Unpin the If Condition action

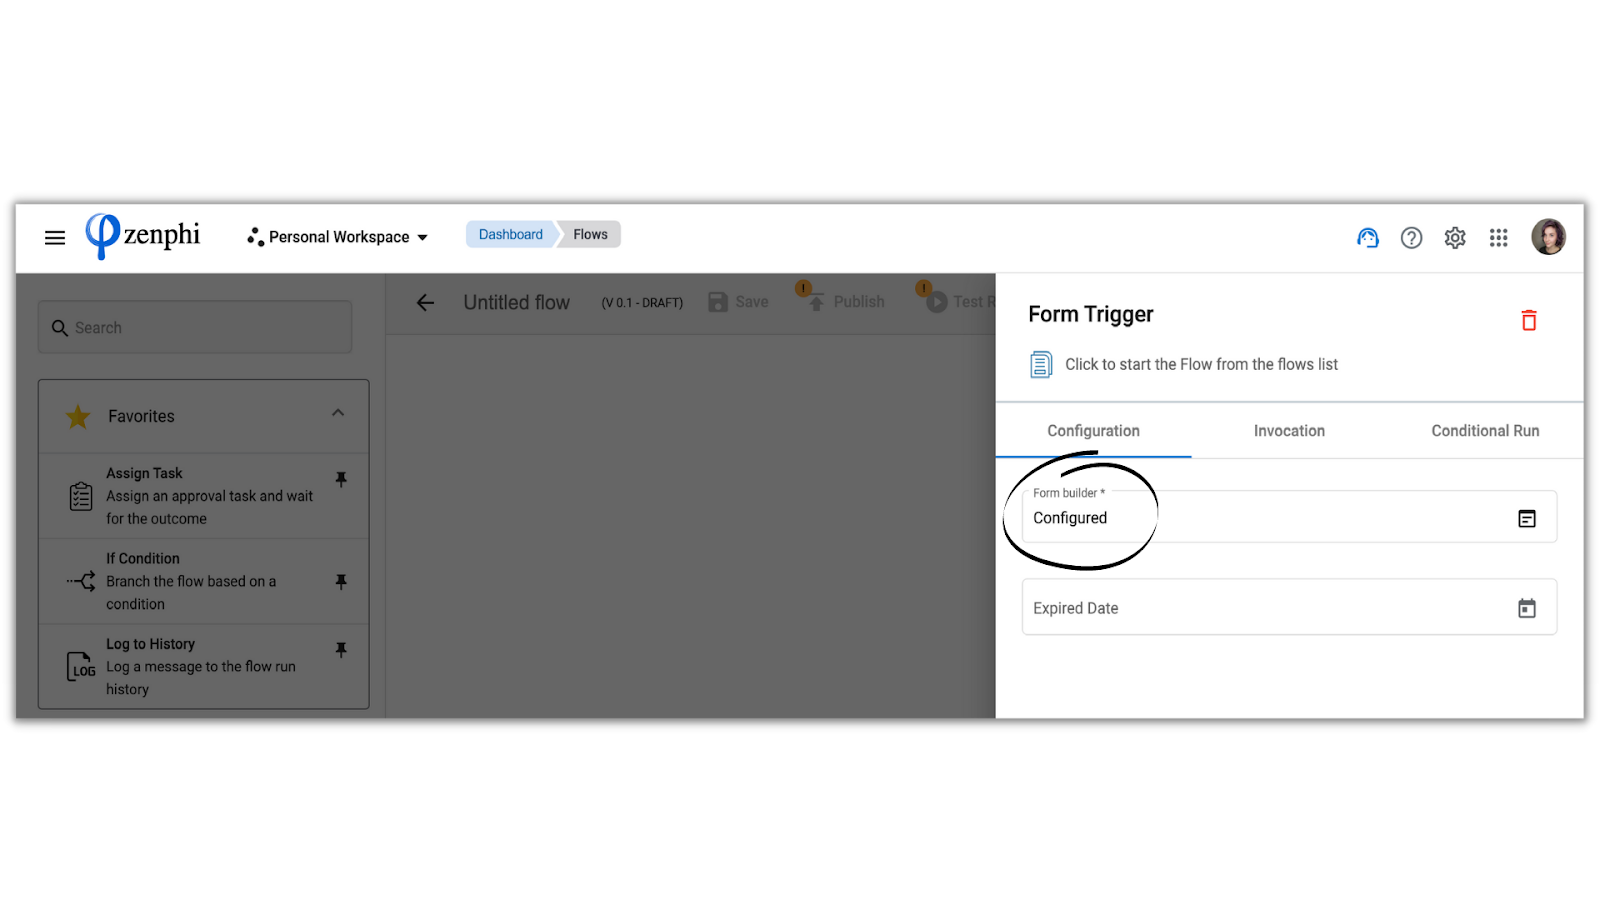[x=341, y=581]
